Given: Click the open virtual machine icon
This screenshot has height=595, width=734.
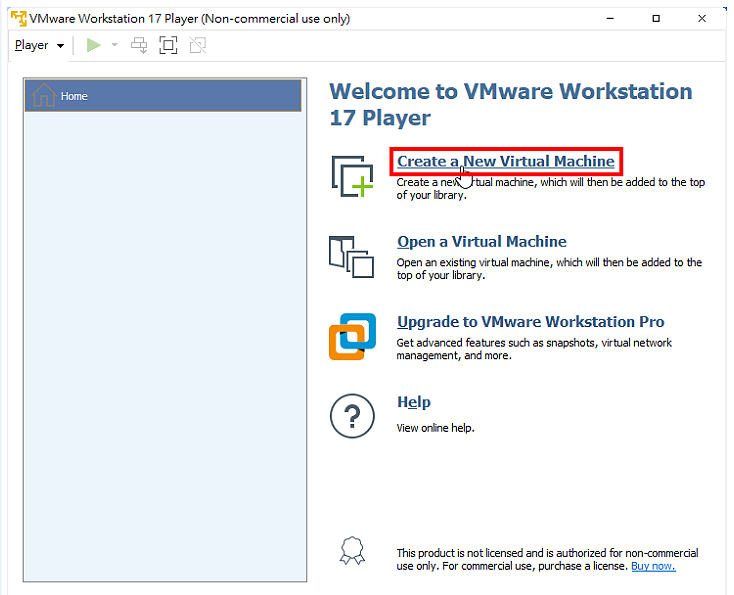Looking at the screenshot, I should pyautogui.click(x=352, y=257).
